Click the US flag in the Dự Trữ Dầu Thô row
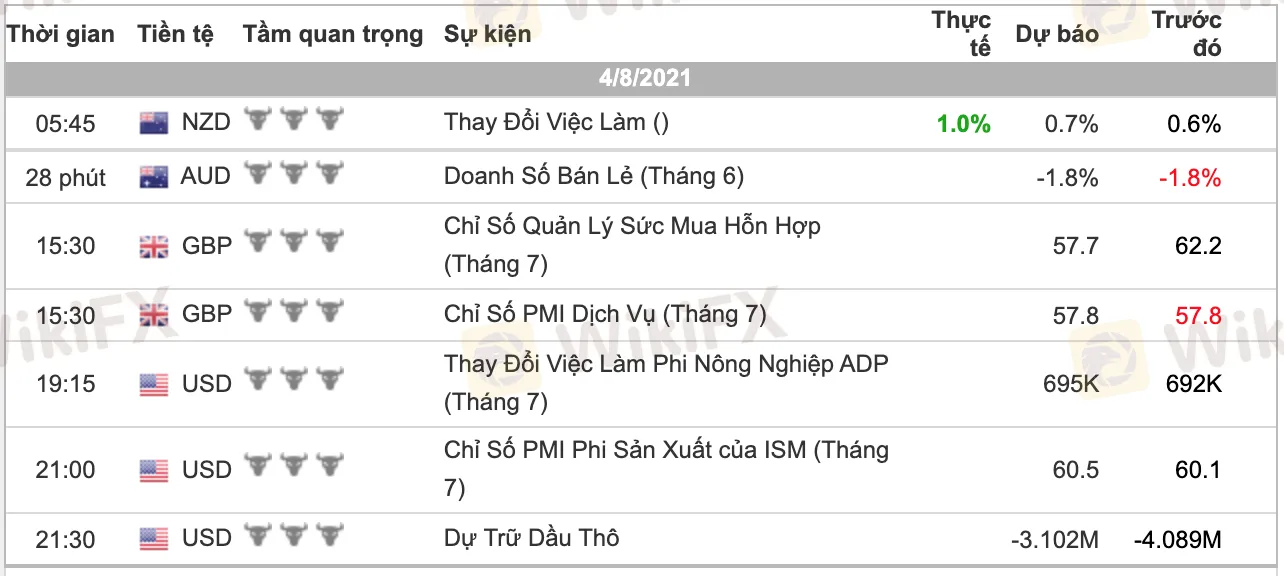 (154, 539)
